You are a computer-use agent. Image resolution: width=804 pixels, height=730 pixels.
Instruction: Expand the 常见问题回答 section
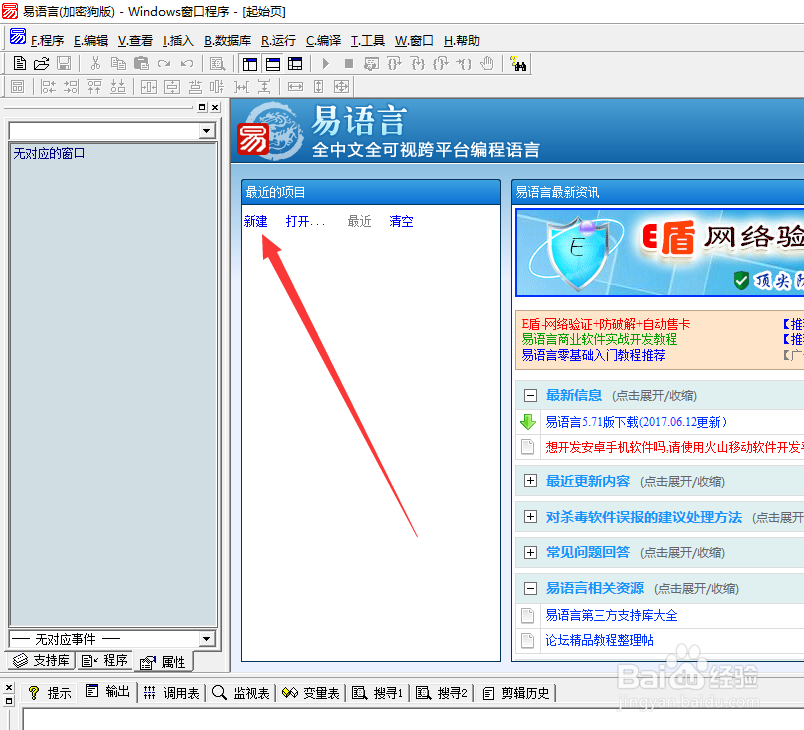tap(530, 552)
